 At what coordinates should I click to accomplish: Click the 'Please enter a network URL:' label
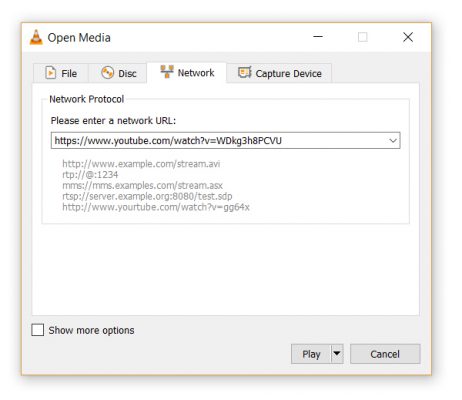point(113,120)
